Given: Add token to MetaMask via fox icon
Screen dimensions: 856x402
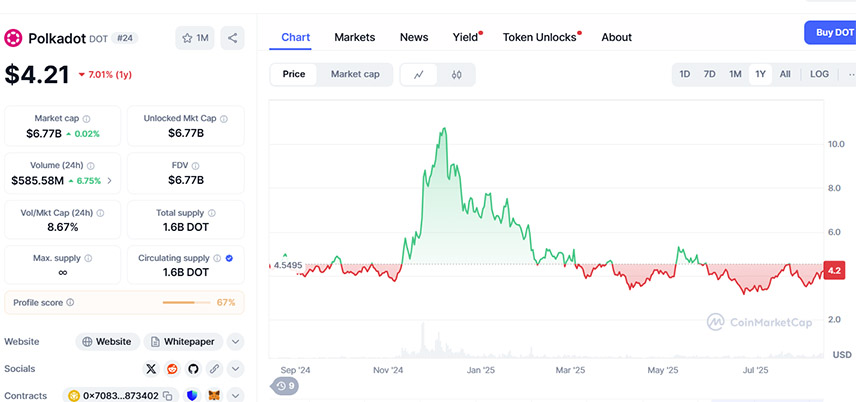Looking at the screenshot, I should tap(215, 395).
